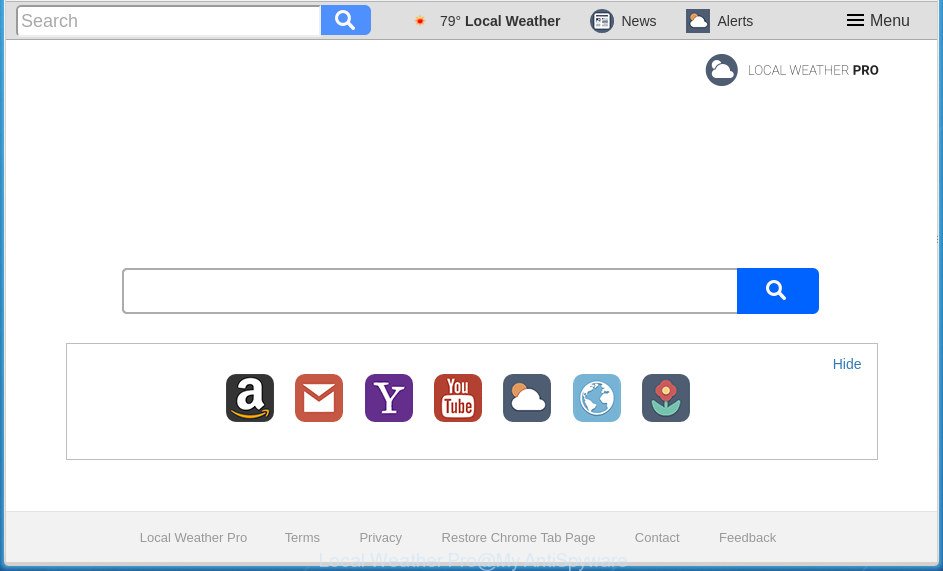This screenshot has width=943, height=571.
Task: Open the Menu dropdown label
Action: pos(889,20)
